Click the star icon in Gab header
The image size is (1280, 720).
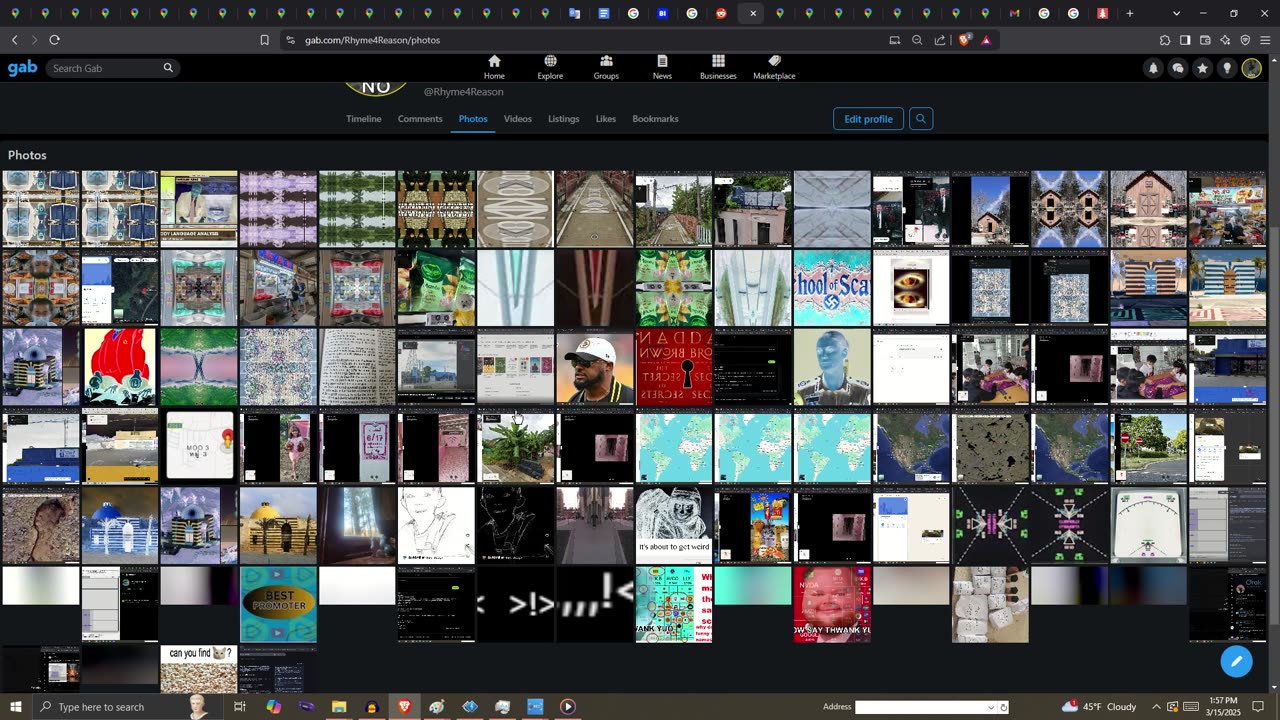point(1202,68)
